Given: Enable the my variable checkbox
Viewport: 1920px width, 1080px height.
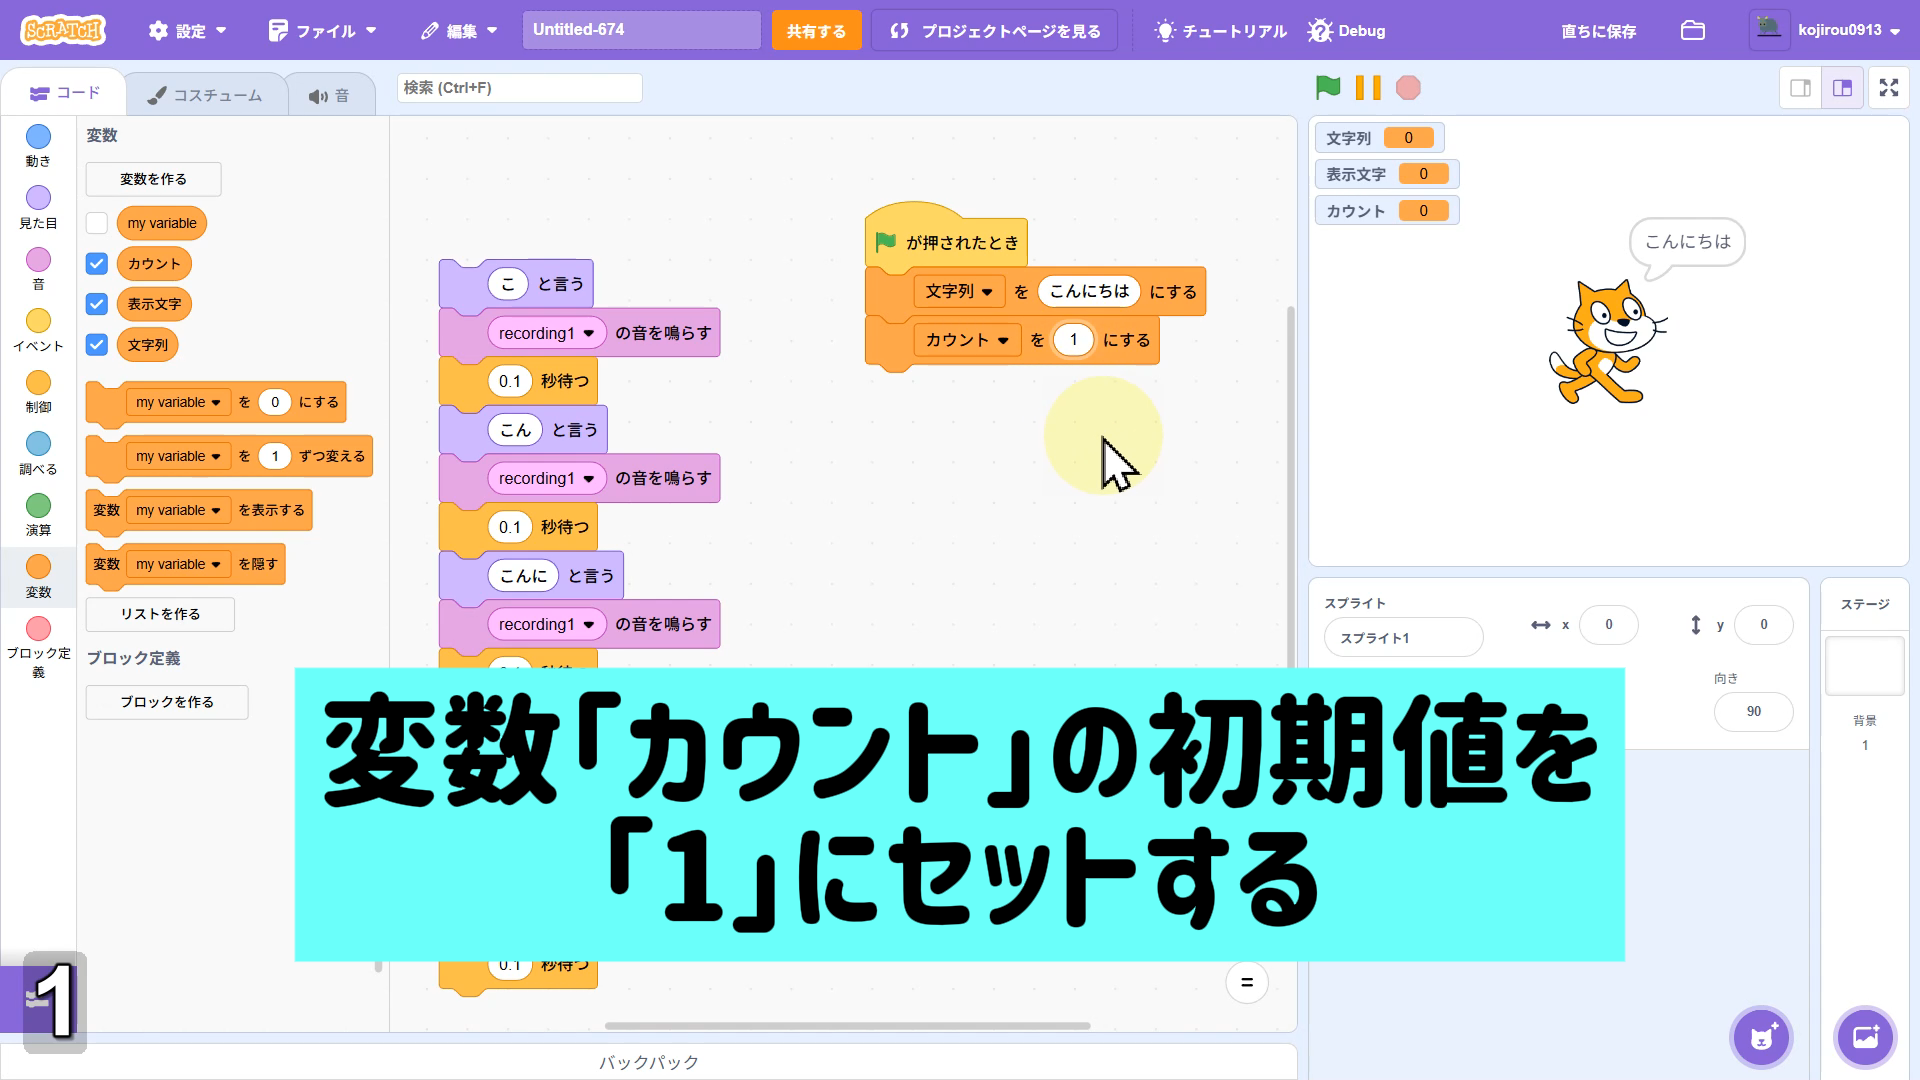Looking at the screenshot, I should [97, 223].
